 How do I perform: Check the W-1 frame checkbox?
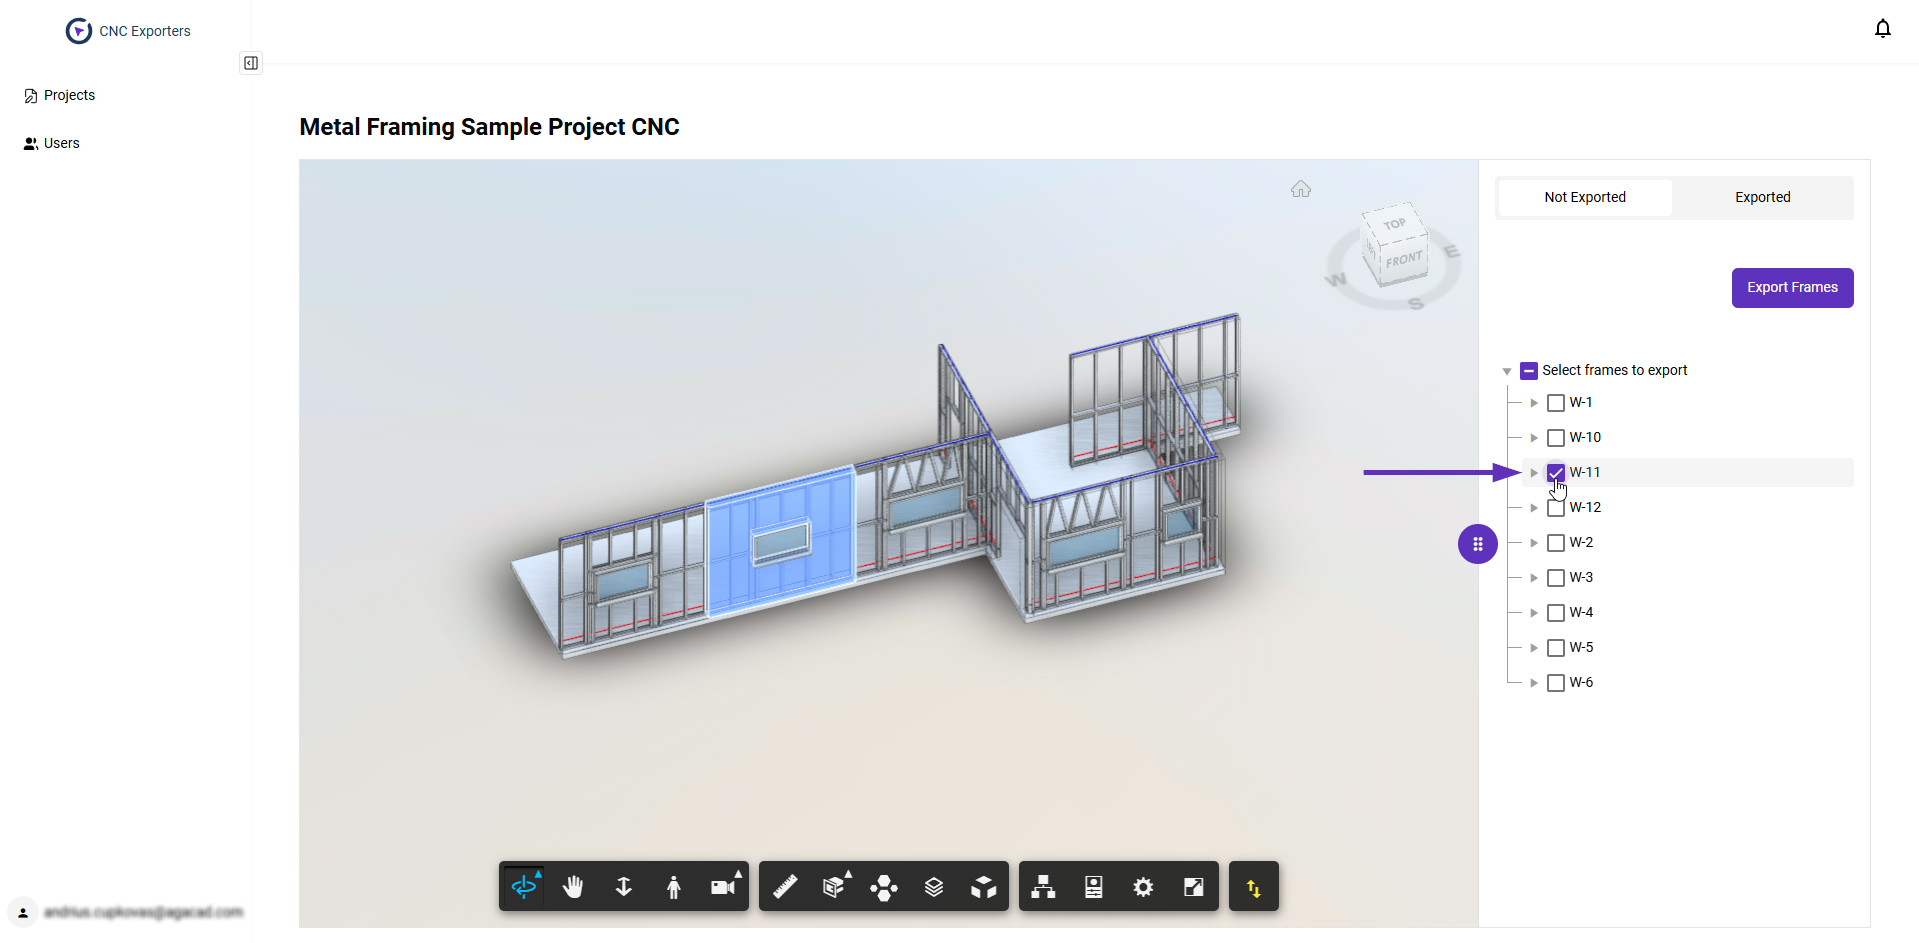pyautogui.click(x=1555, y=403)
